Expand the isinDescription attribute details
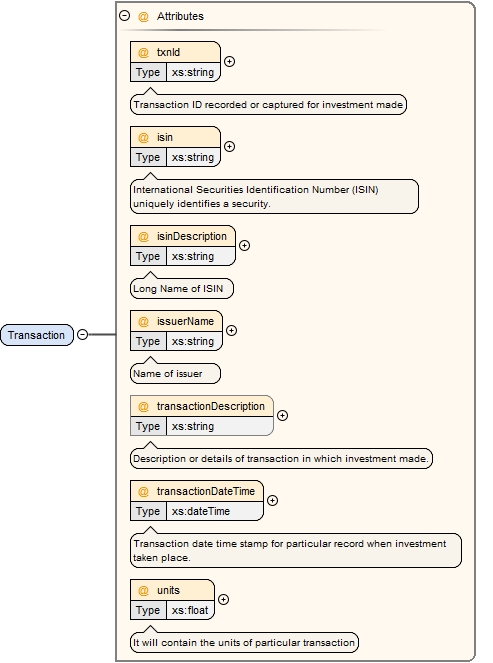The image size is (493, 663). tap(244, 246)
